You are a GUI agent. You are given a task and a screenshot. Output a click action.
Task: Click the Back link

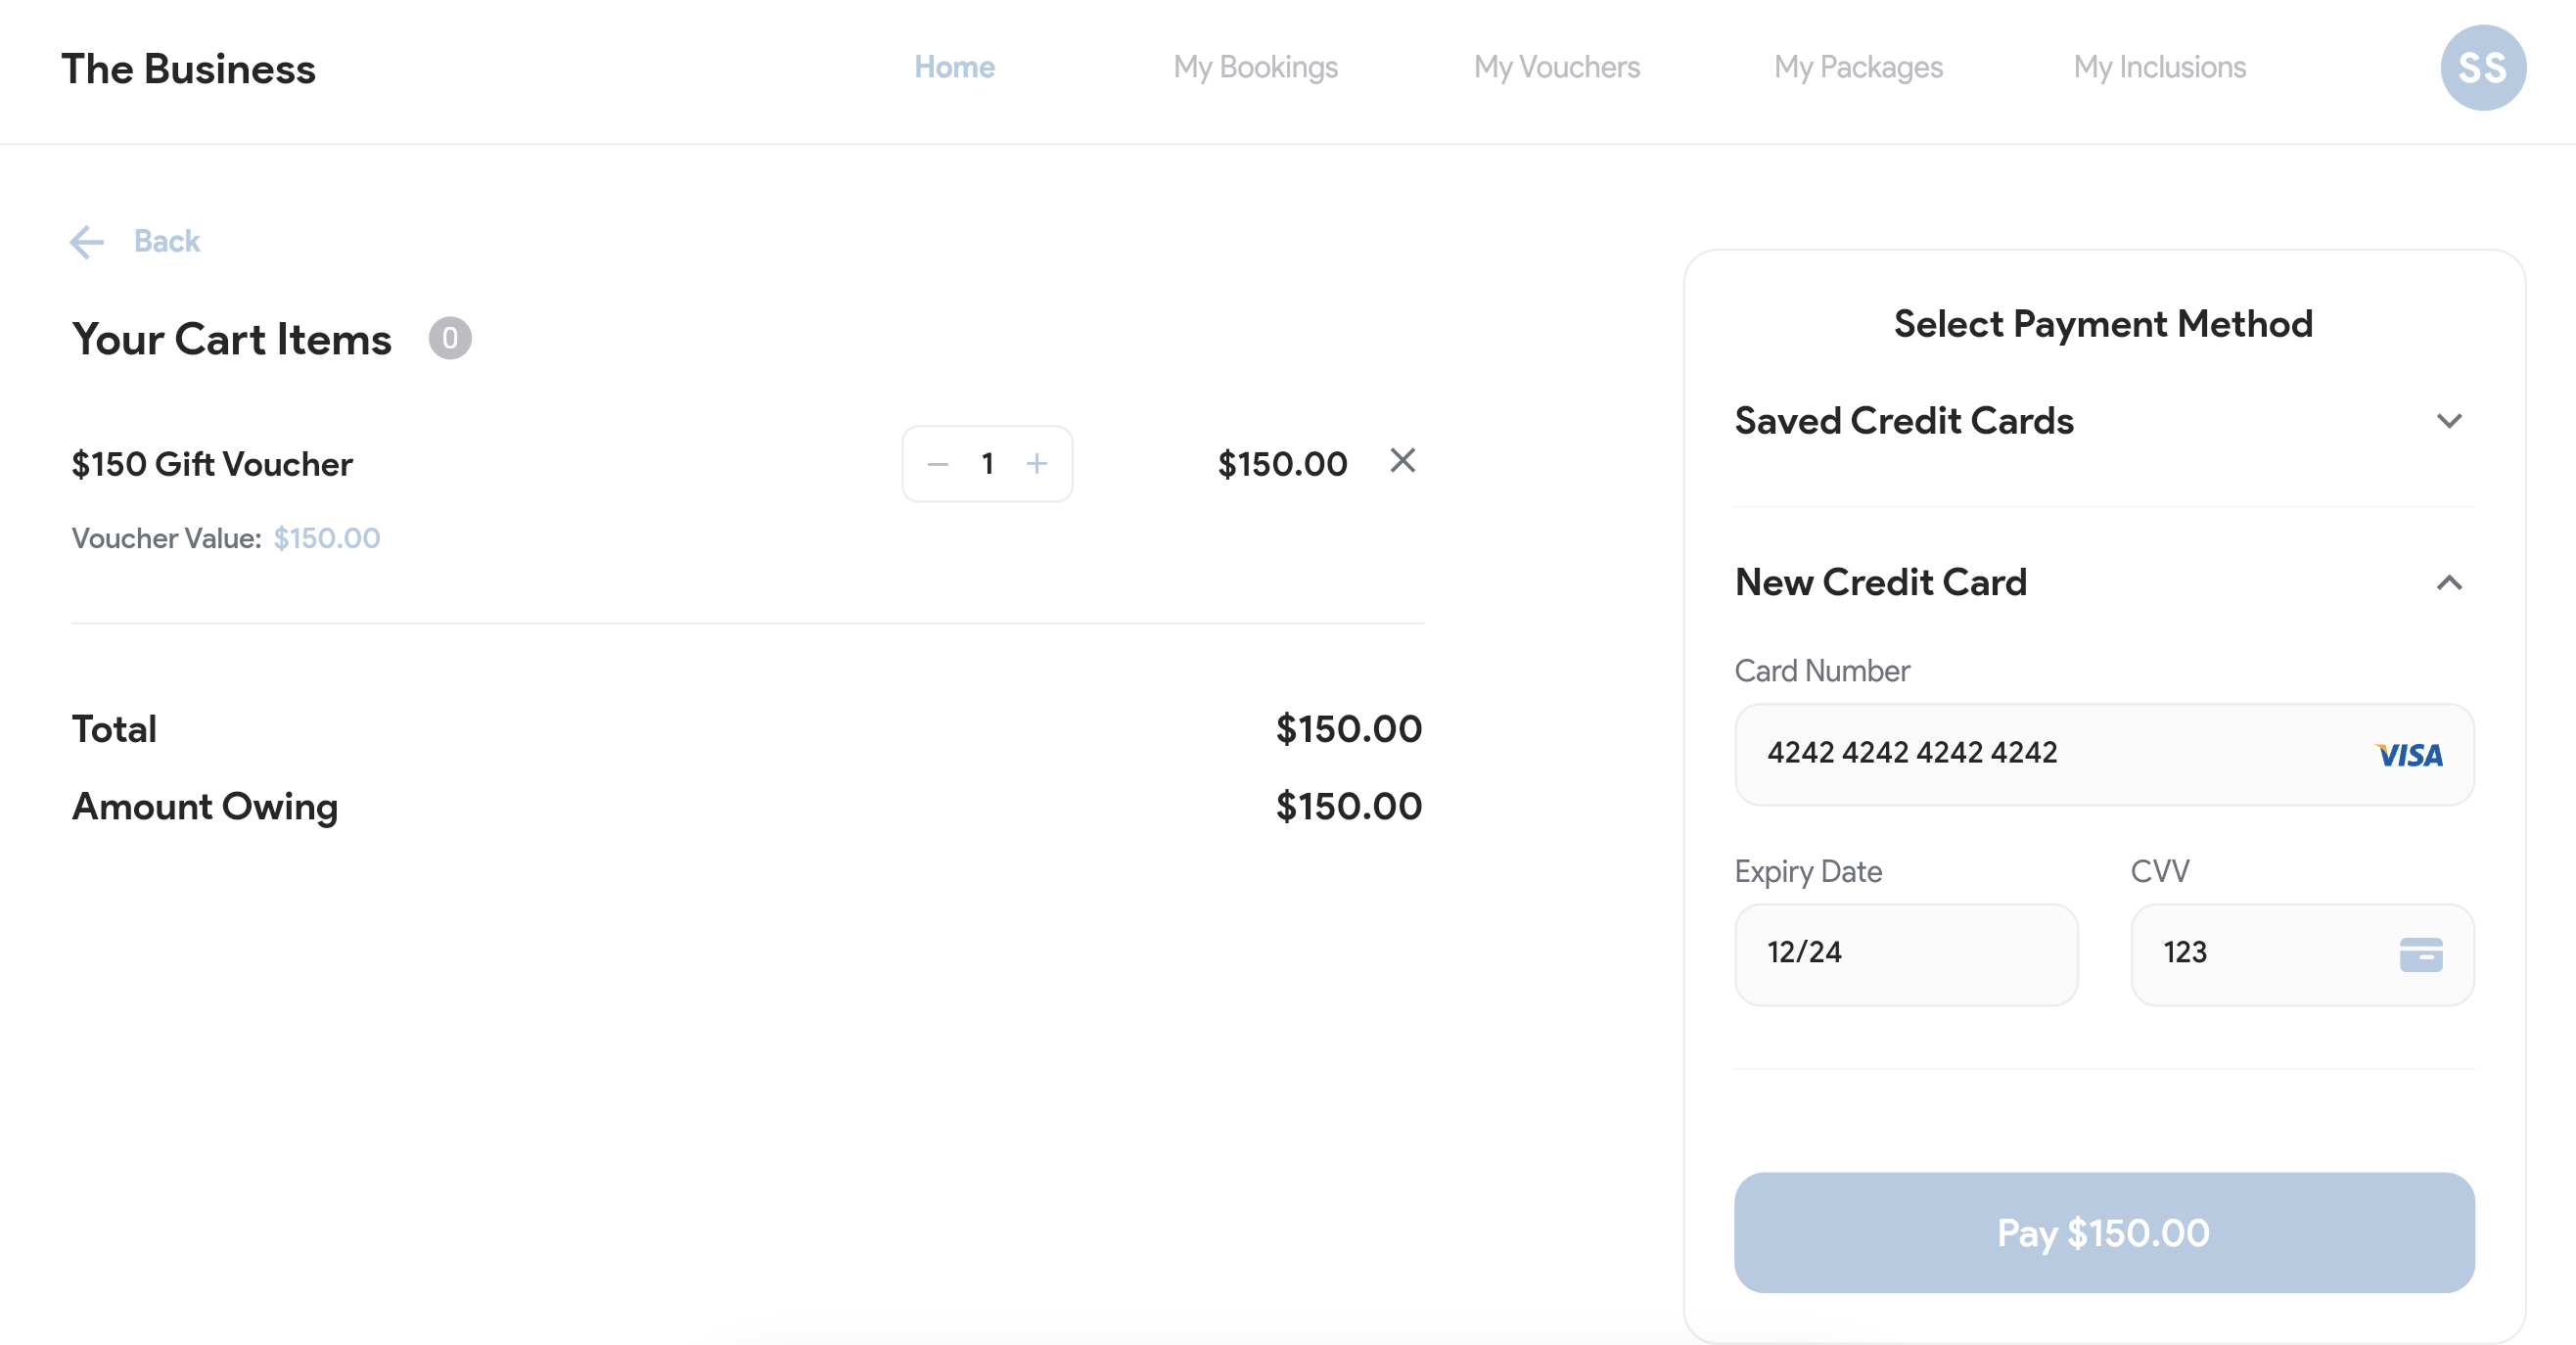click(x=167, y=242)
